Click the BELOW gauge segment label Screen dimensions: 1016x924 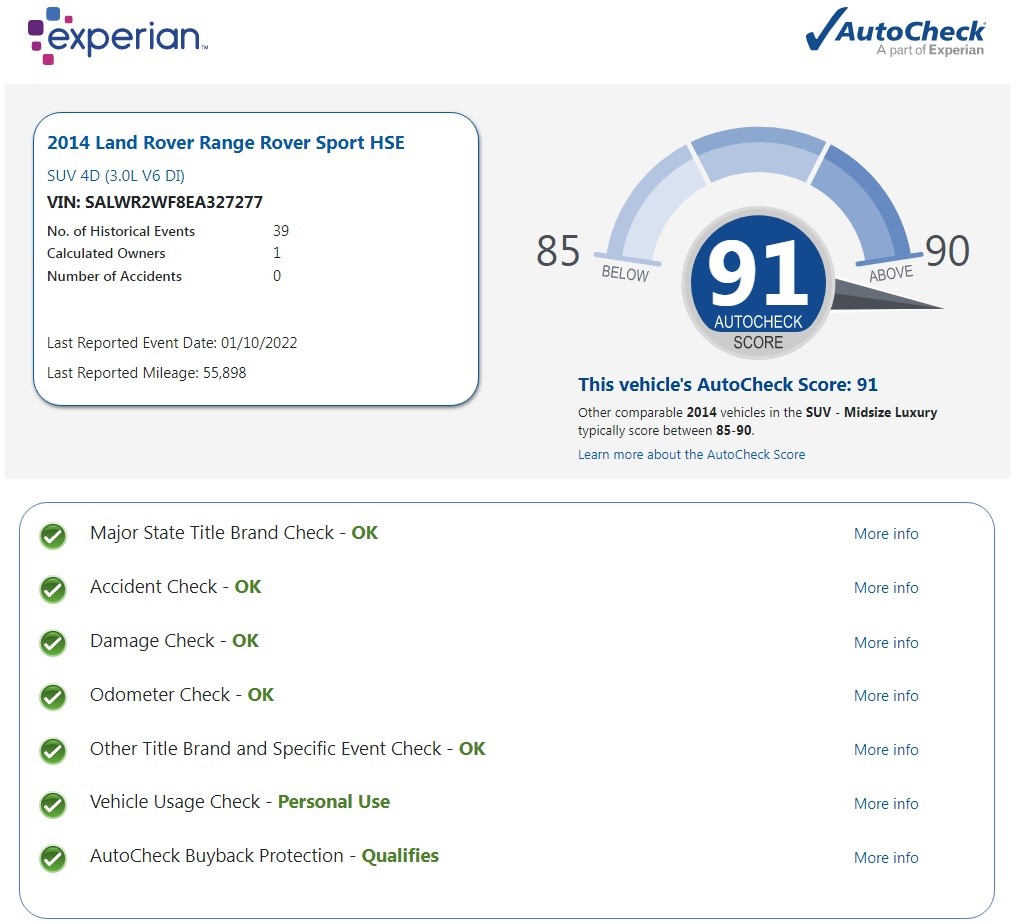coord(625,273)
